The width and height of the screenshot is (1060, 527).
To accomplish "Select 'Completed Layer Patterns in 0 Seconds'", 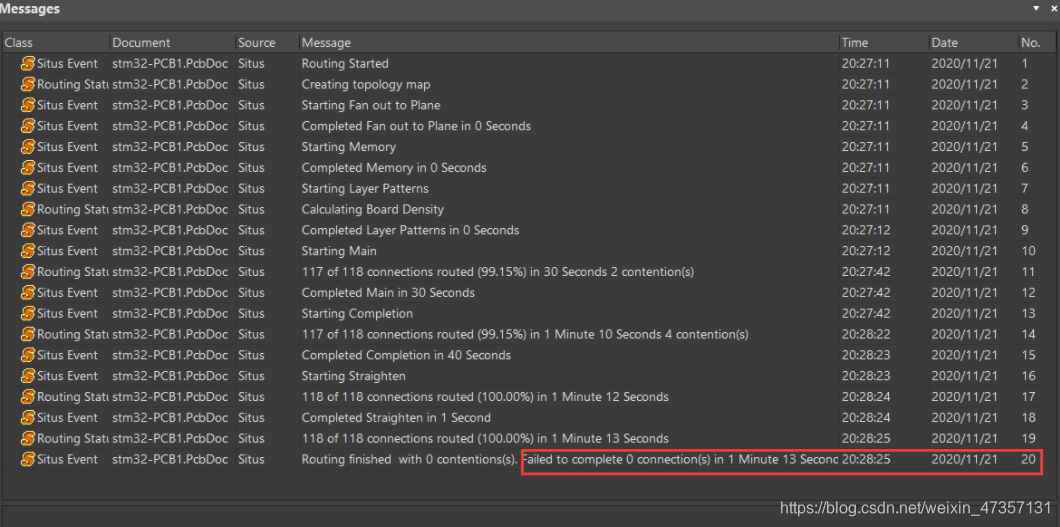I will pos(410,230).
